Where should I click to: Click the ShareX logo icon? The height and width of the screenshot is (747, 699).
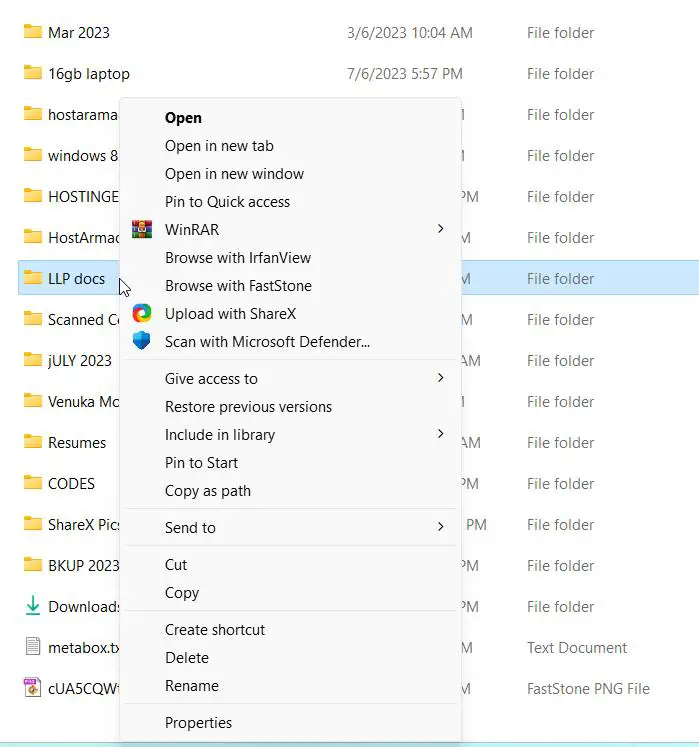pyautogui.click(x=142, y=313)
